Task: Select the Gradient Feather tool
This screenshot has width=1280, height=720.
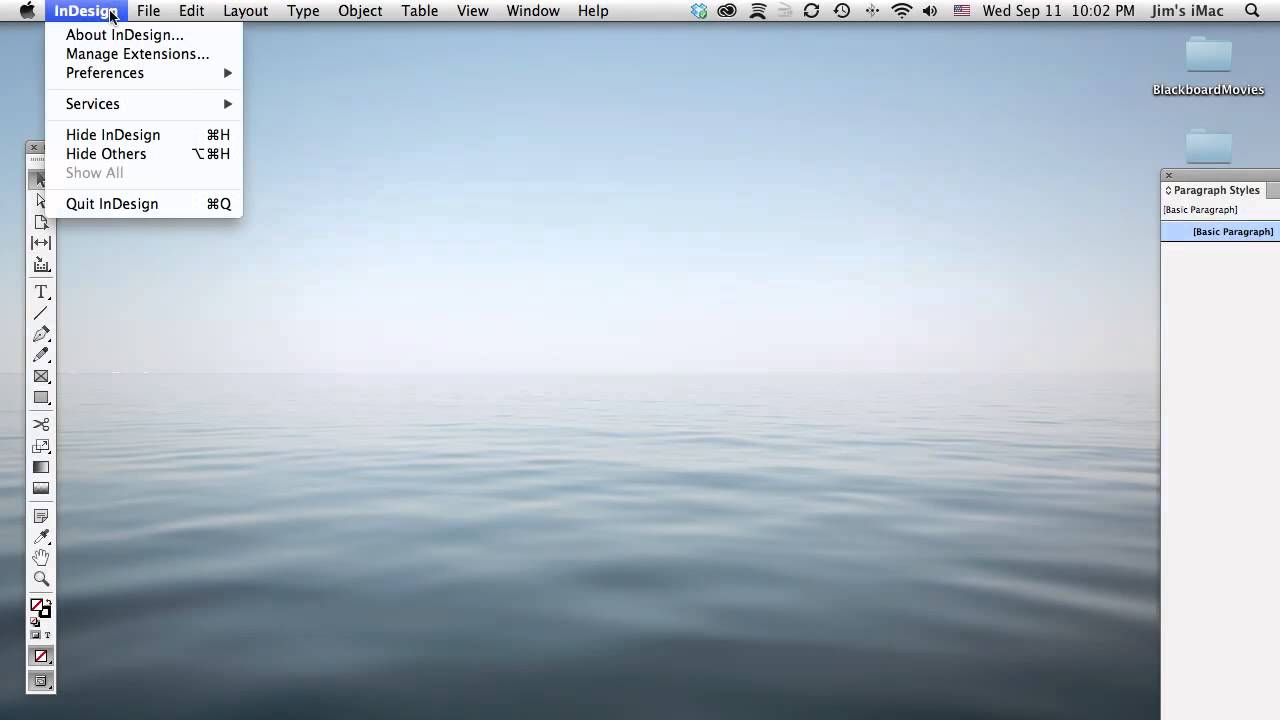Action: click(x=41, y=488)
